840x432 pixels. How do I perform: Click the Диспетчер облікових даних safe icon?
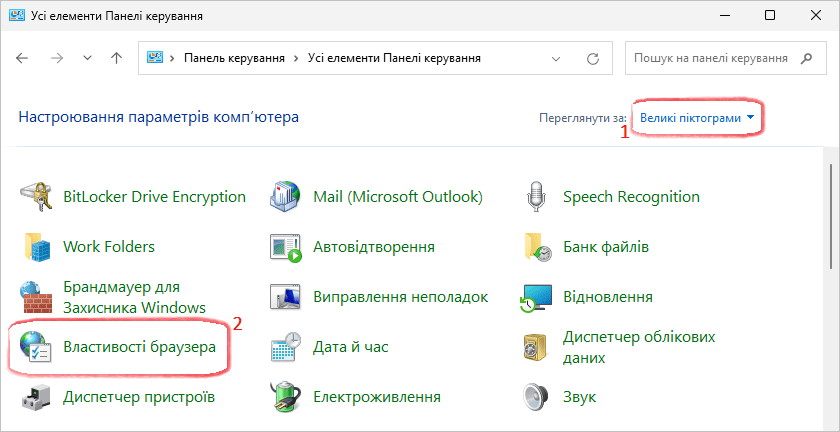[536, 347]
